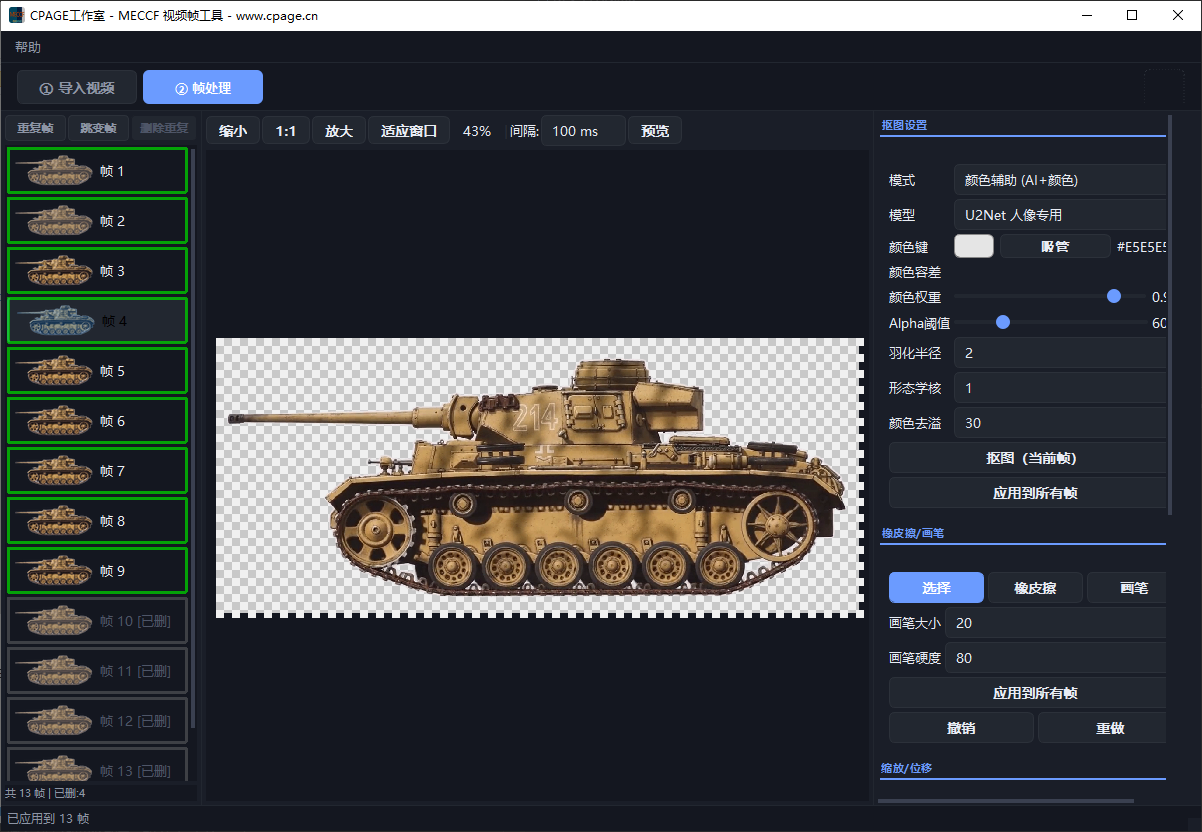Select the 橡皮擦 eraser tool
The width and height of the screenshot is (1202, 832).
point(1035,588)
